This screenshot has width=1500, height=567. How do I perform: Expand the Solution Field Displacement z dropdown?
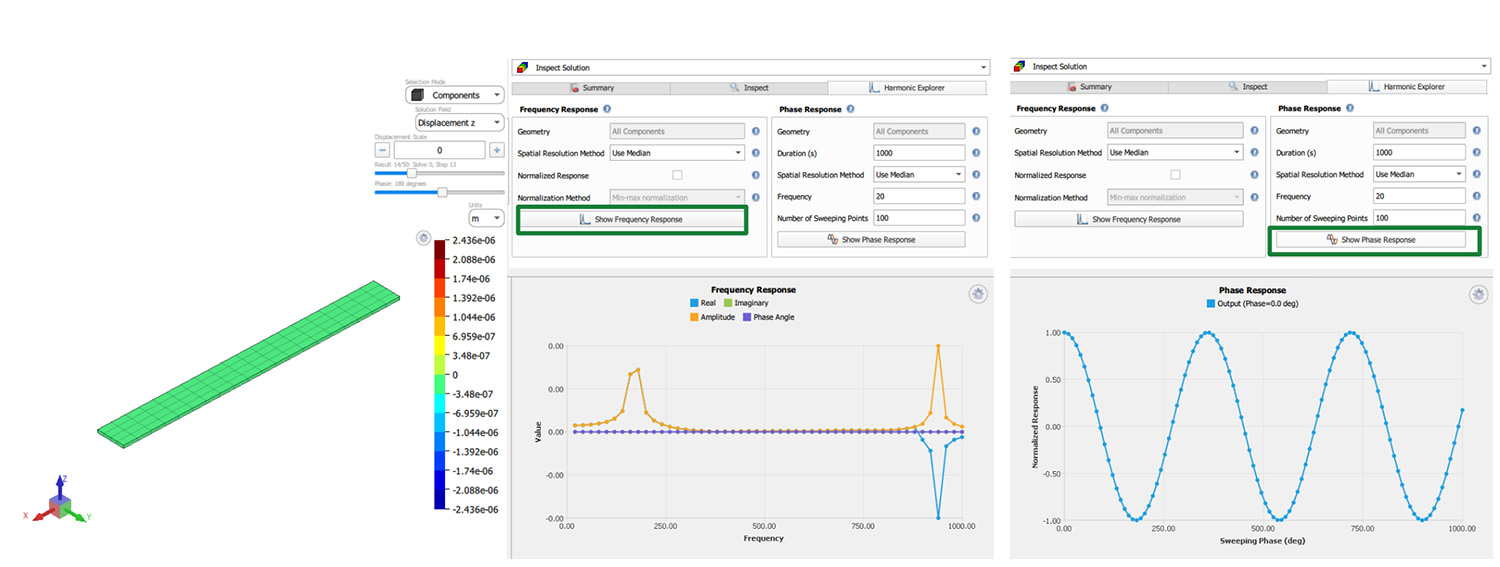(x=458, y=123)
